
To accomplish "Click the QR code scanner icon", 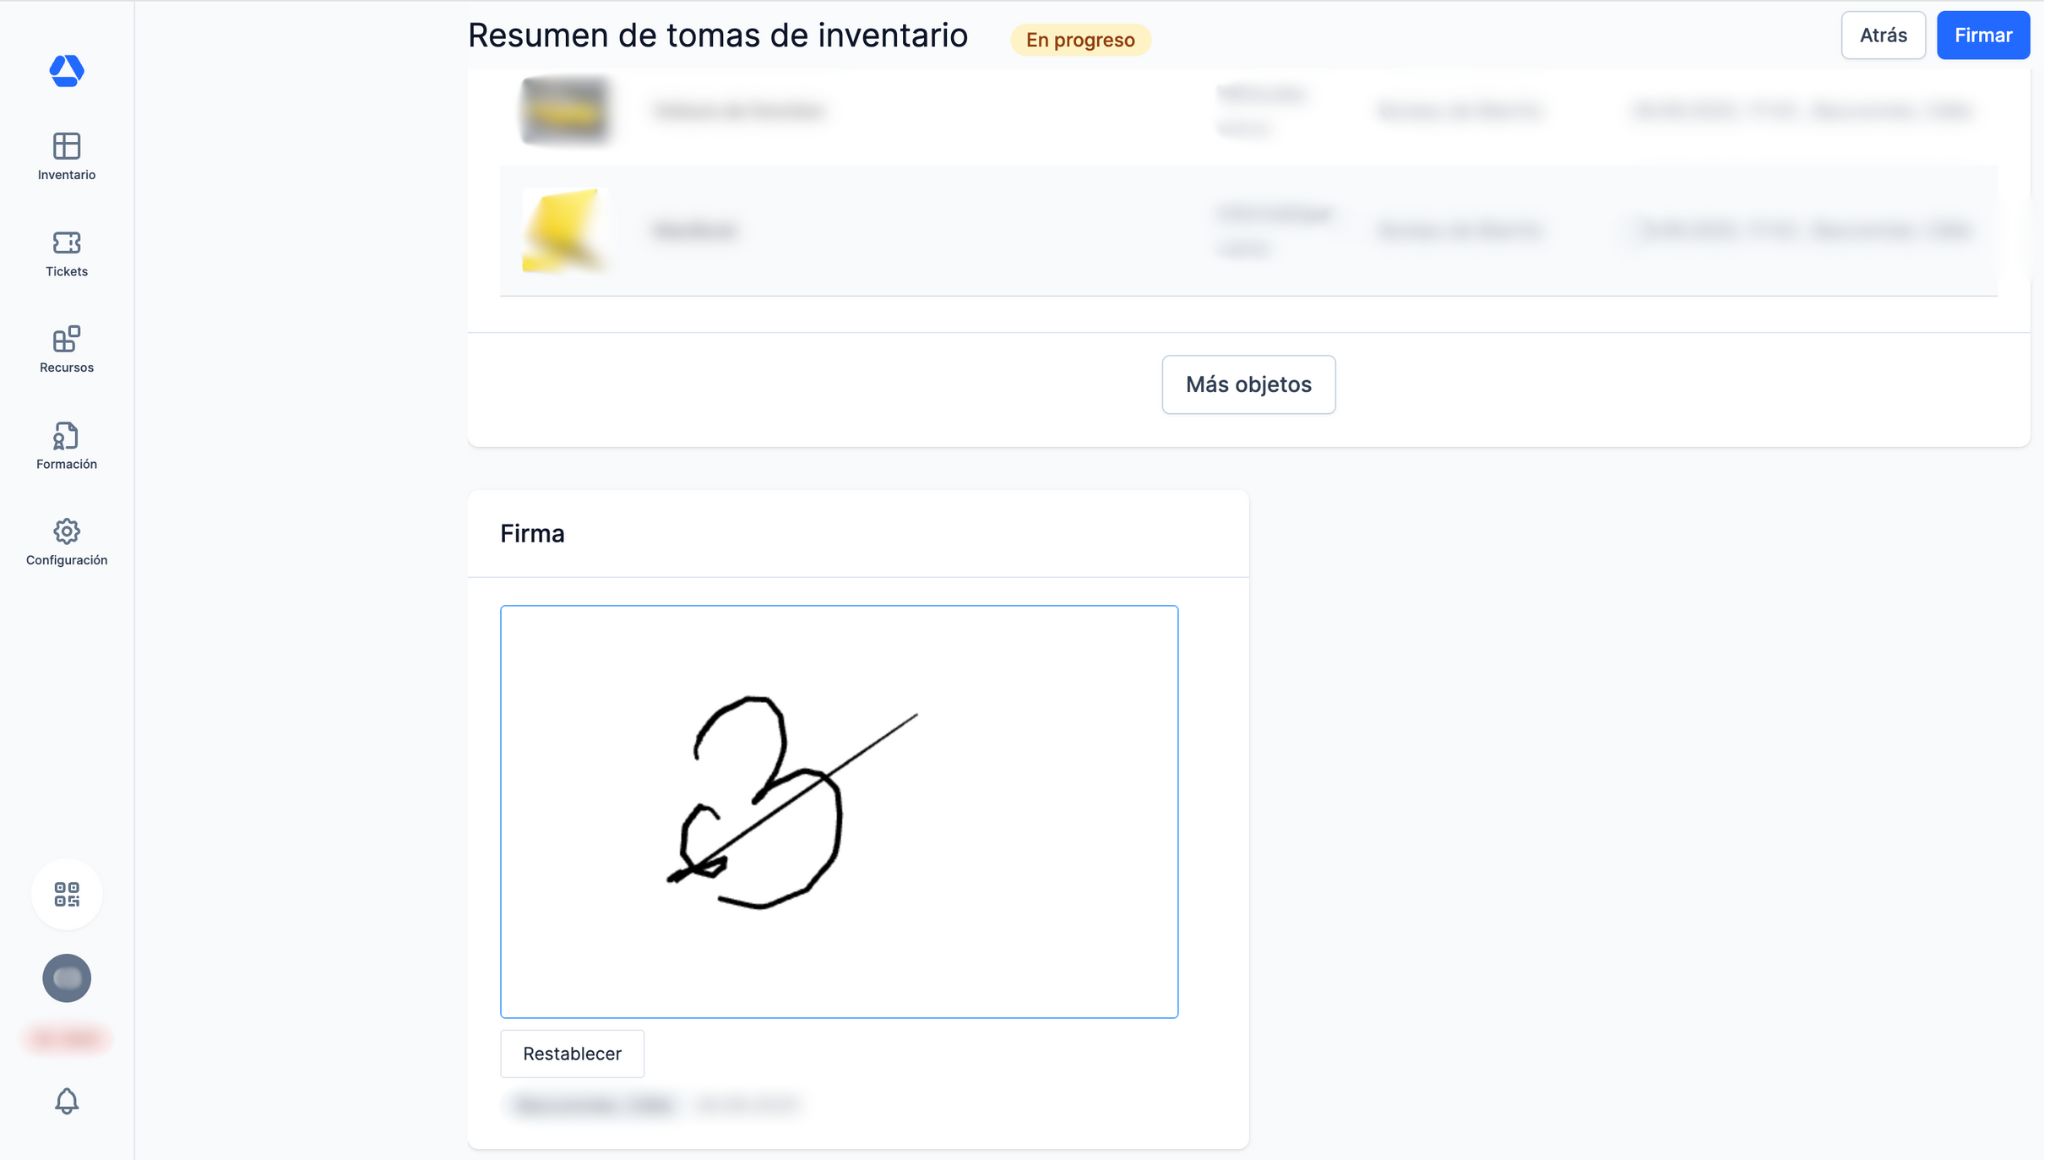I will (66, 894).
